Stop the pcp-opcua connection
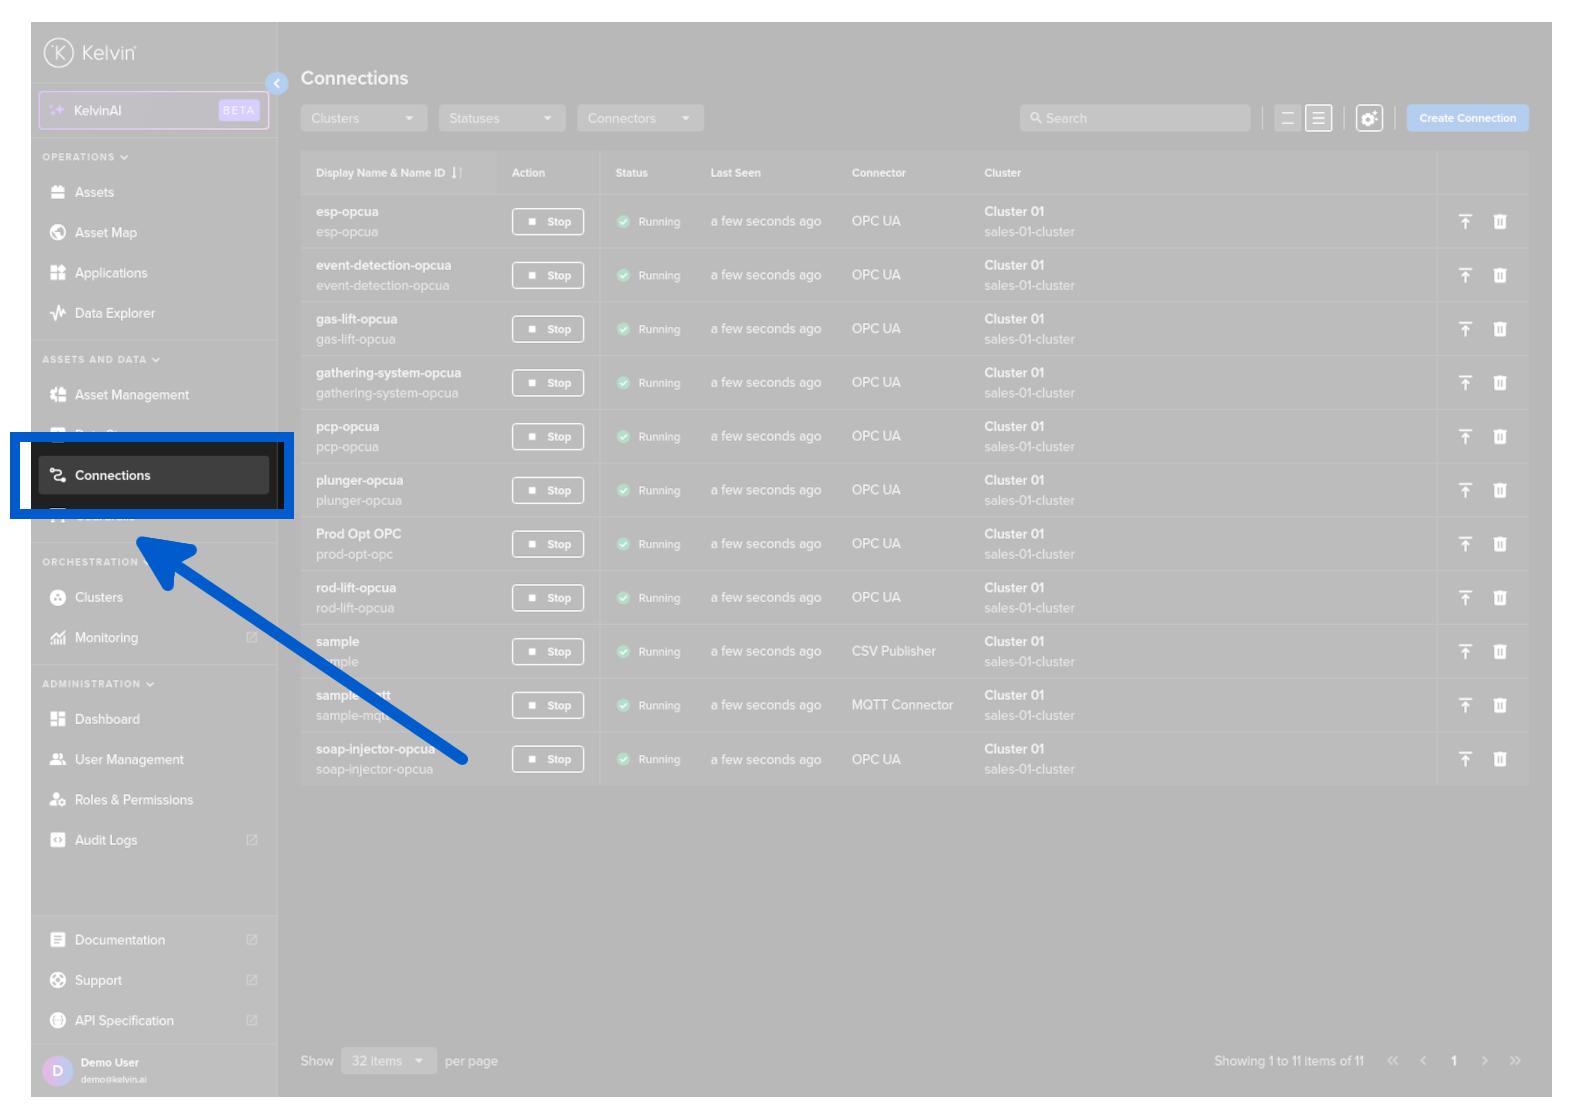Screen dimensions: 1584x1120 tap(548, 437)
